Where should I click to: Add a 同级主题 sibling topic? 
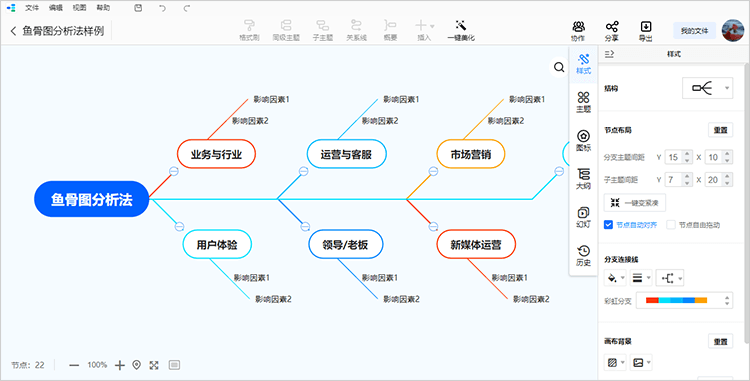(286, 30)
